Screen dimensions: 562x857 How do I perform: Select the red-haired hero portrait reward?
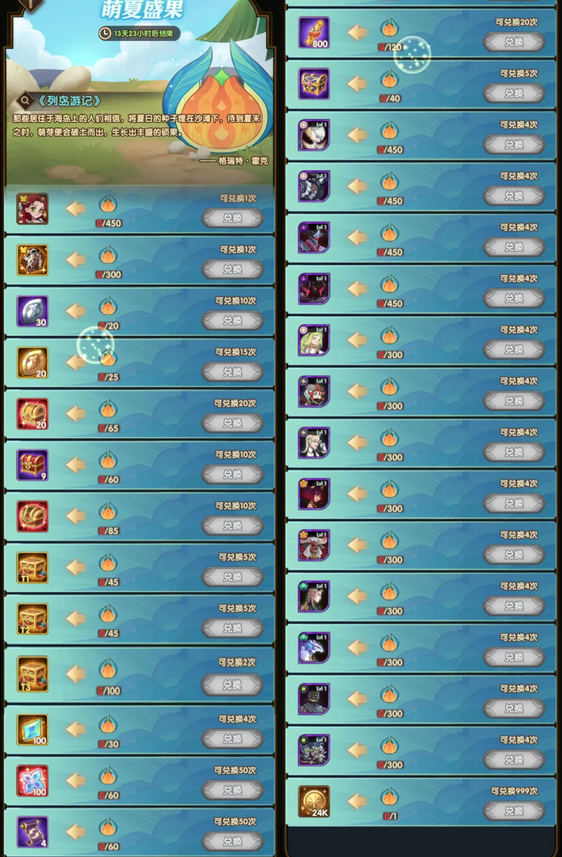[x=32, y=209]
